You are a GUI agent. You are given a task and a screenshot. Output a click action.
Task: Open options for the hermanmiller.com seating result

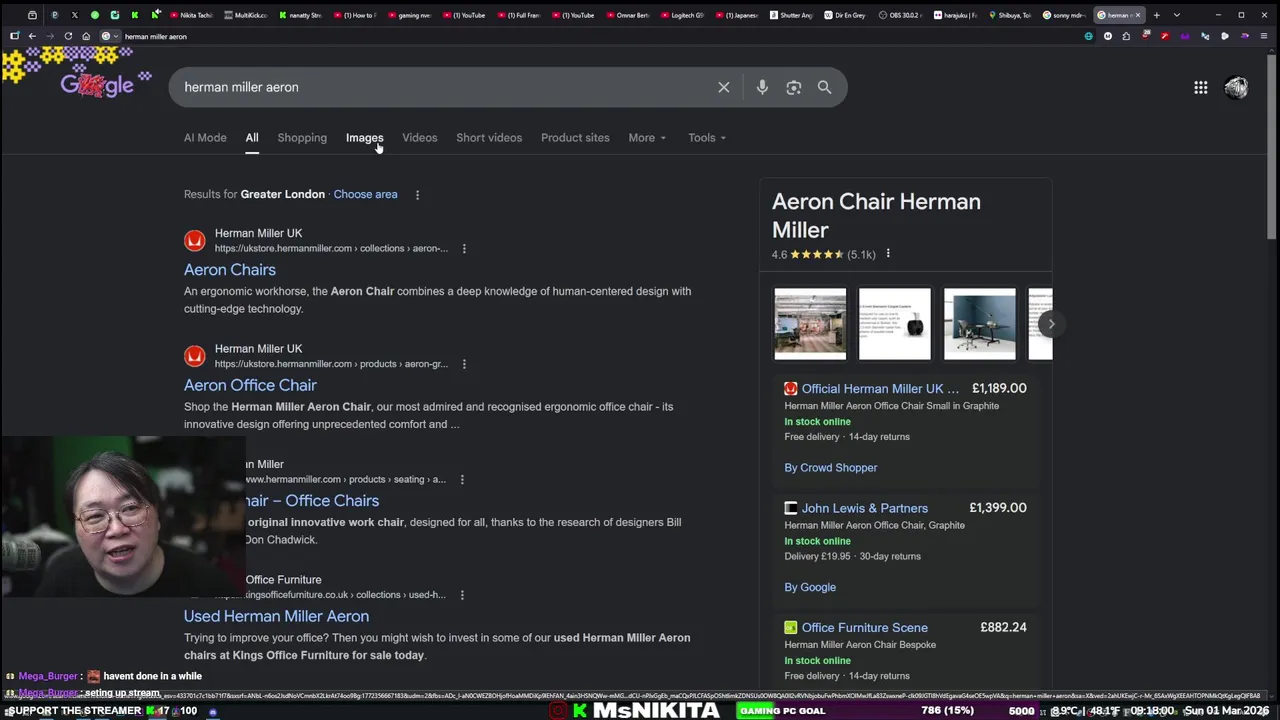pyautogui.click(x=462, y=479)
